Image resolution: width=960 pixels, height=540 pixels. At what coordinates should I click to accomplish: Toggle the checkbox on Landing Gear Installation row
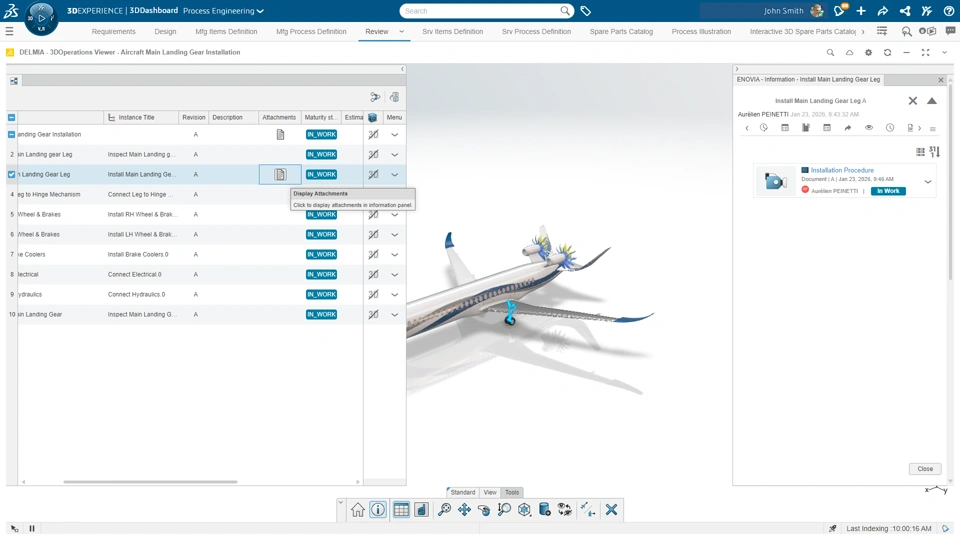click(12, 135)
